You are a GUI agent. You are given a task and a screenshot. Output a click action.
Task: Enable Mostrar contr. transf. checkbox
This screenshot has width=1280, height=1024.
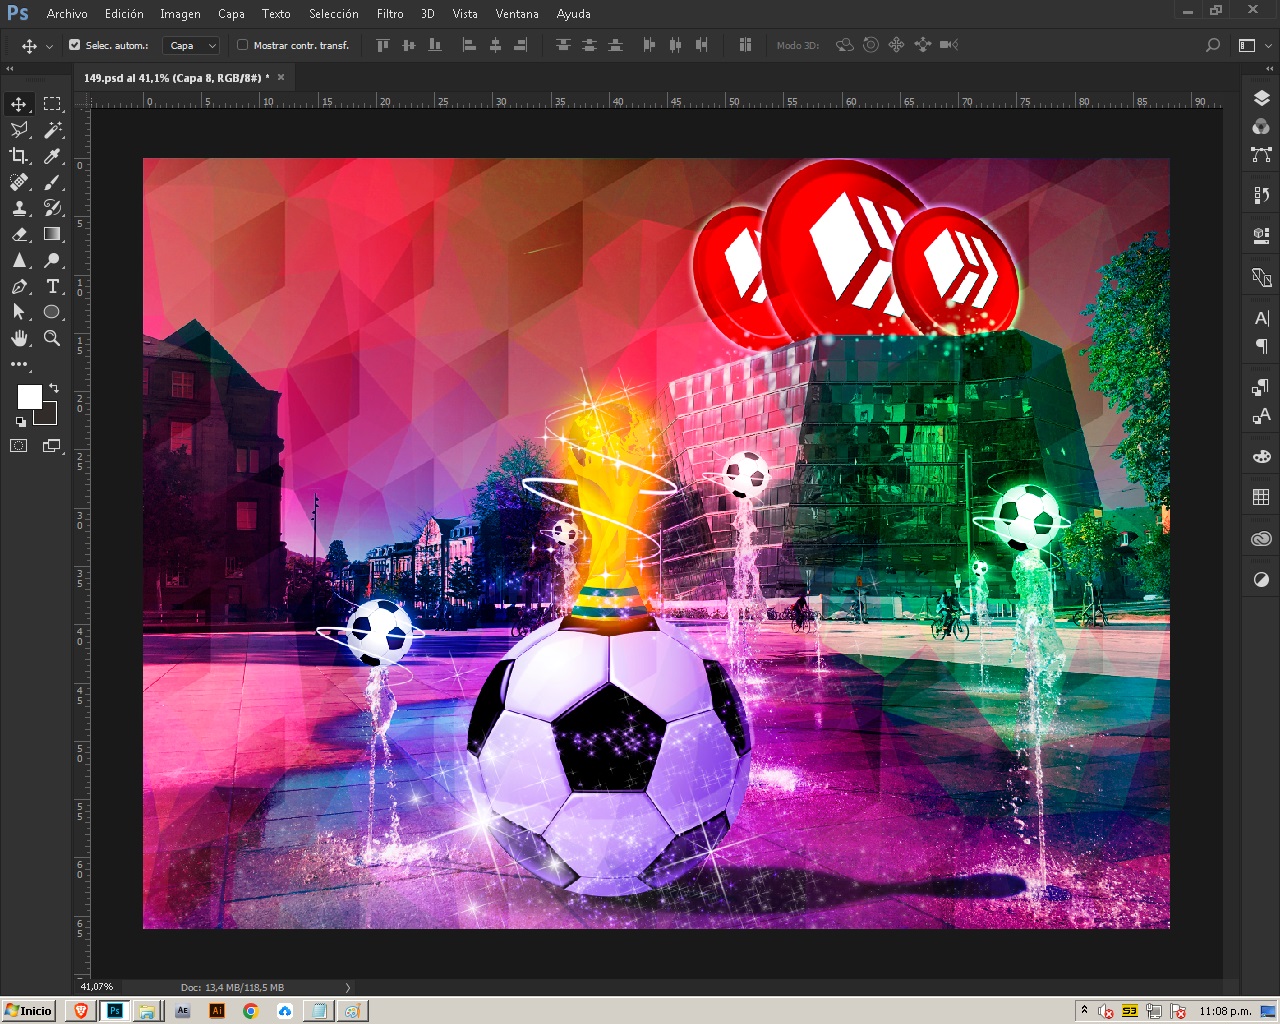point(242,45)
